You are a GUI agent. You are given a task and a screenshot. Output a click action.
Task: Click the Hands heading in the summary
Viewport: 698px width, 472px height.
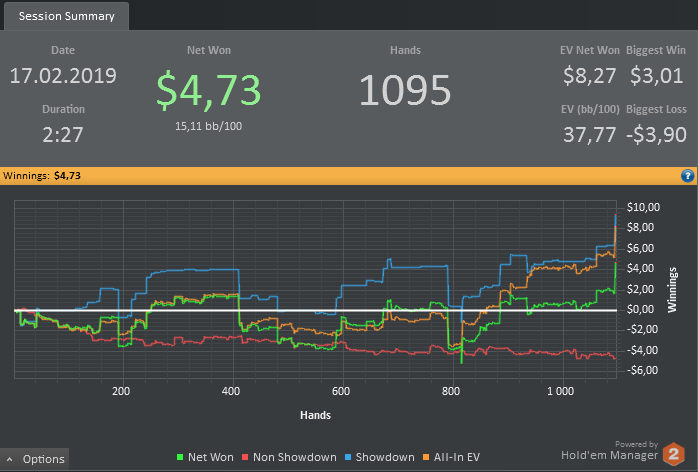[x=406, y=50]
